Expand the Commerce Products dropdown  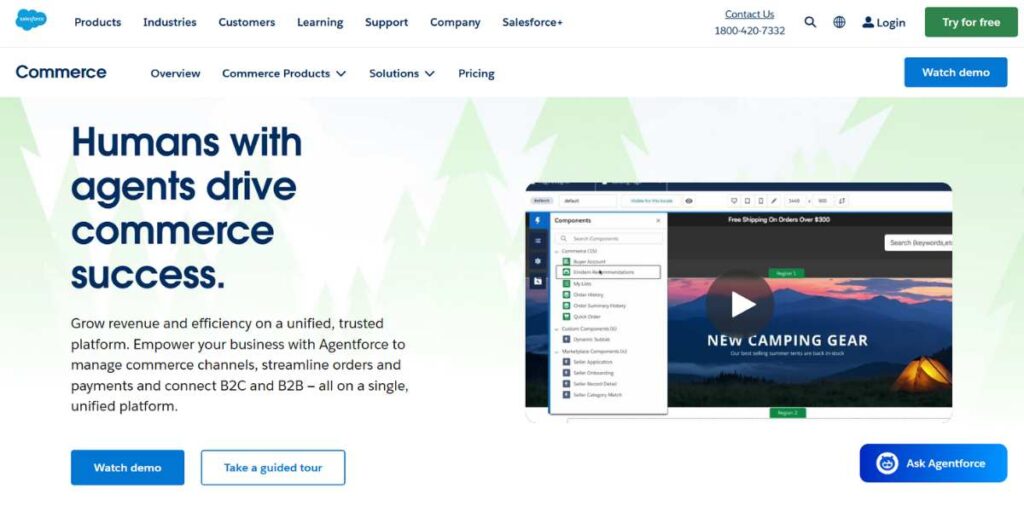(x=284, y=73)
